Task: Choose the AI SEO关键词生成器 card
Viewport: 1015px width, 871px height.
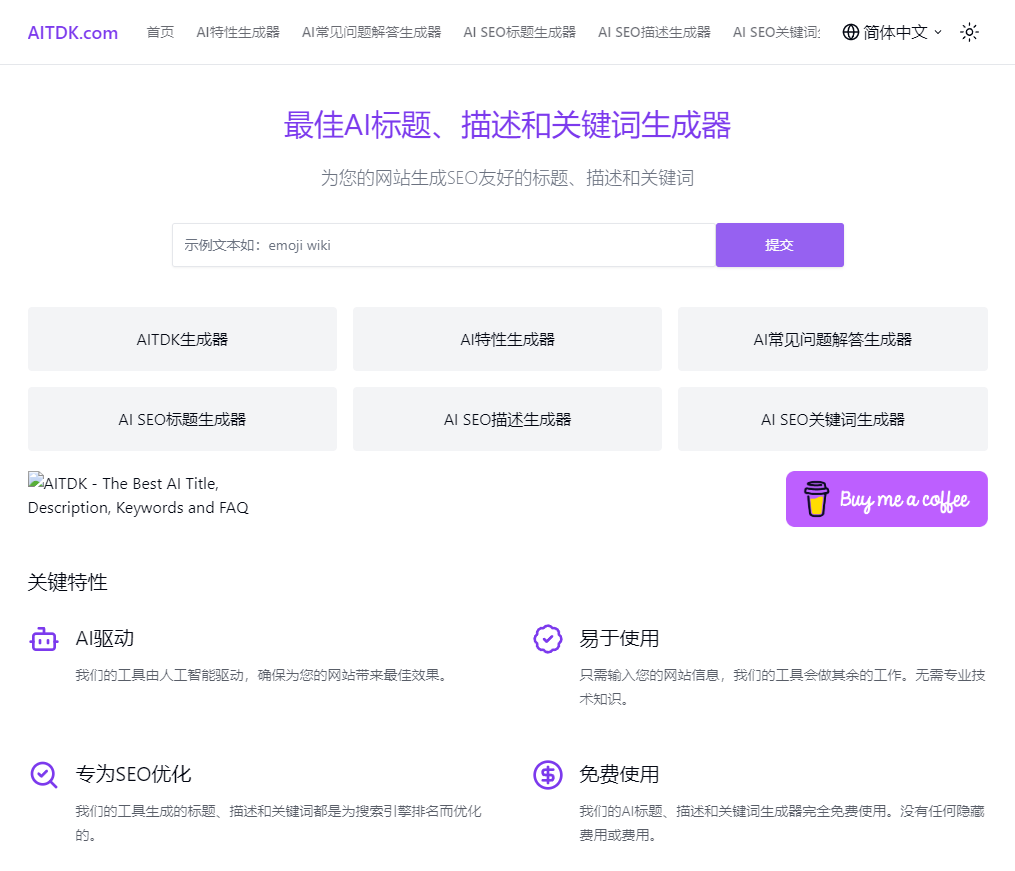Action: pyautogui.click(x=832, y=419)
